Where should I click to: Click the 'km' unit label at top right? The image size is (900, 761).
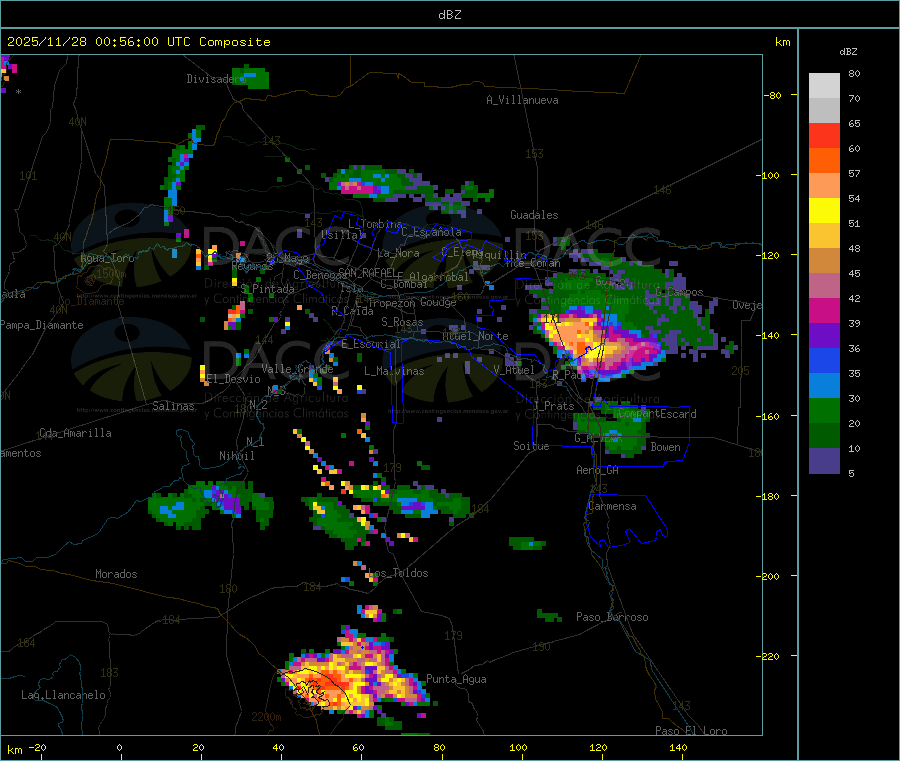point(782,42)
